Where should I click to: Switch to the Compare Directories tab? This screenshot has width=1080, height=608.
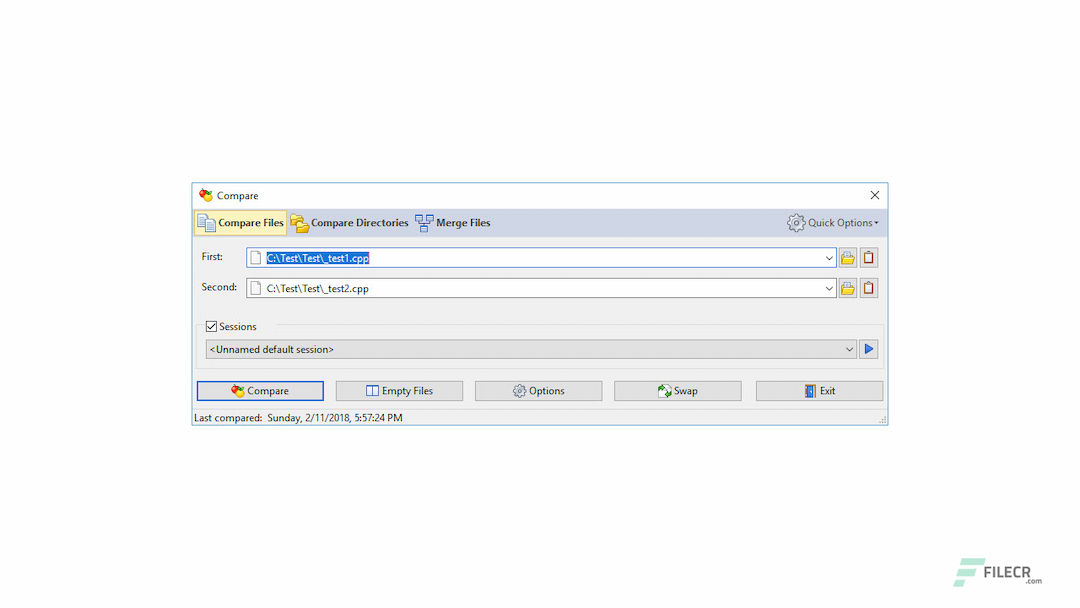tap(349, 222)
